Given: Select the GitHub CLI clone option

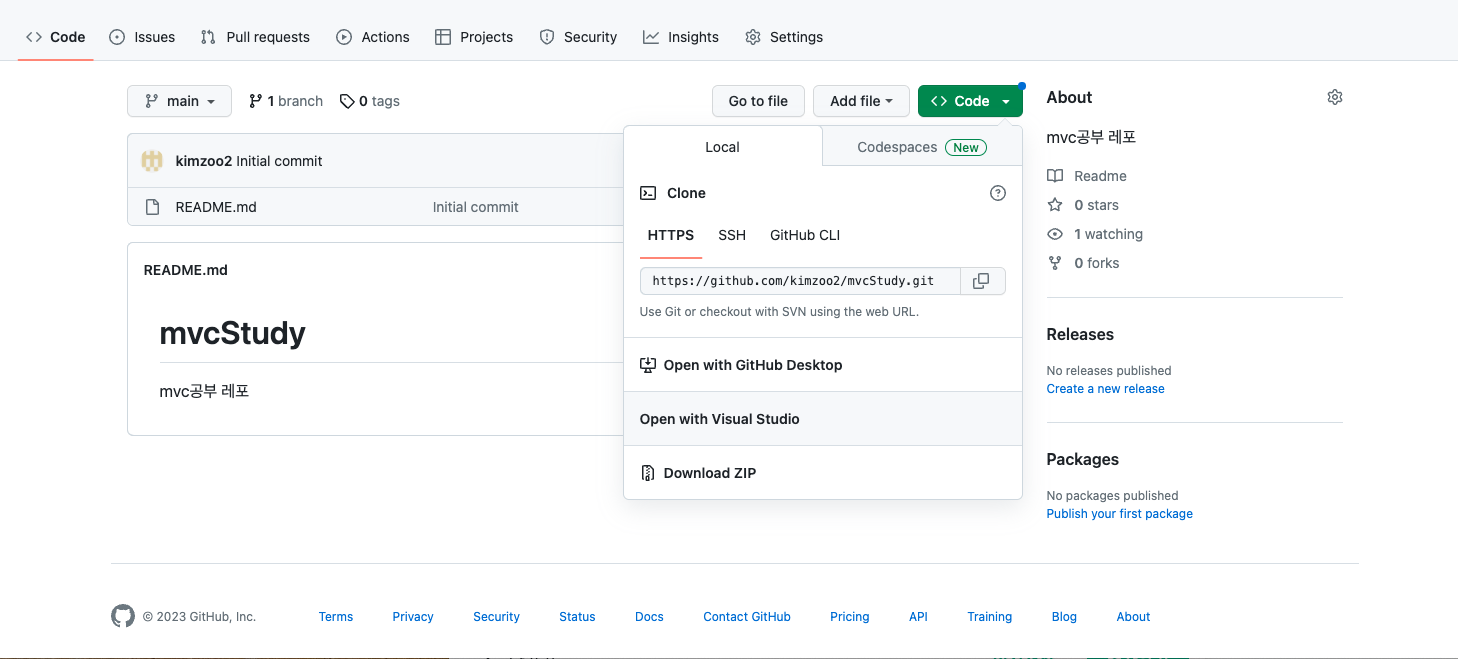Looking at the screenshot, I should pyautogui.click(x=805, y=235).
